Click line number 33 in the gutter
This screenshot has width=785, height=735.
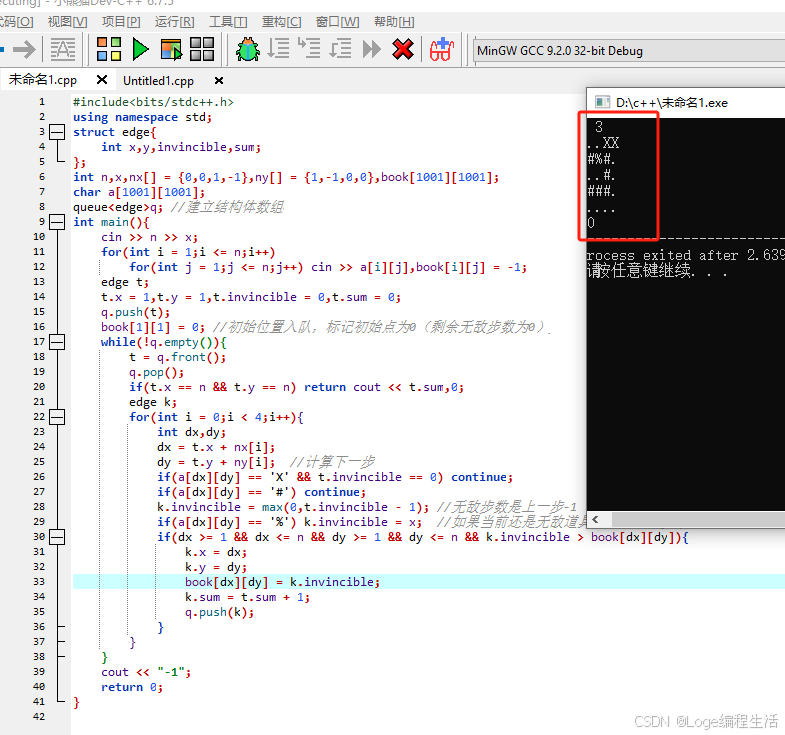coord(39,581)
